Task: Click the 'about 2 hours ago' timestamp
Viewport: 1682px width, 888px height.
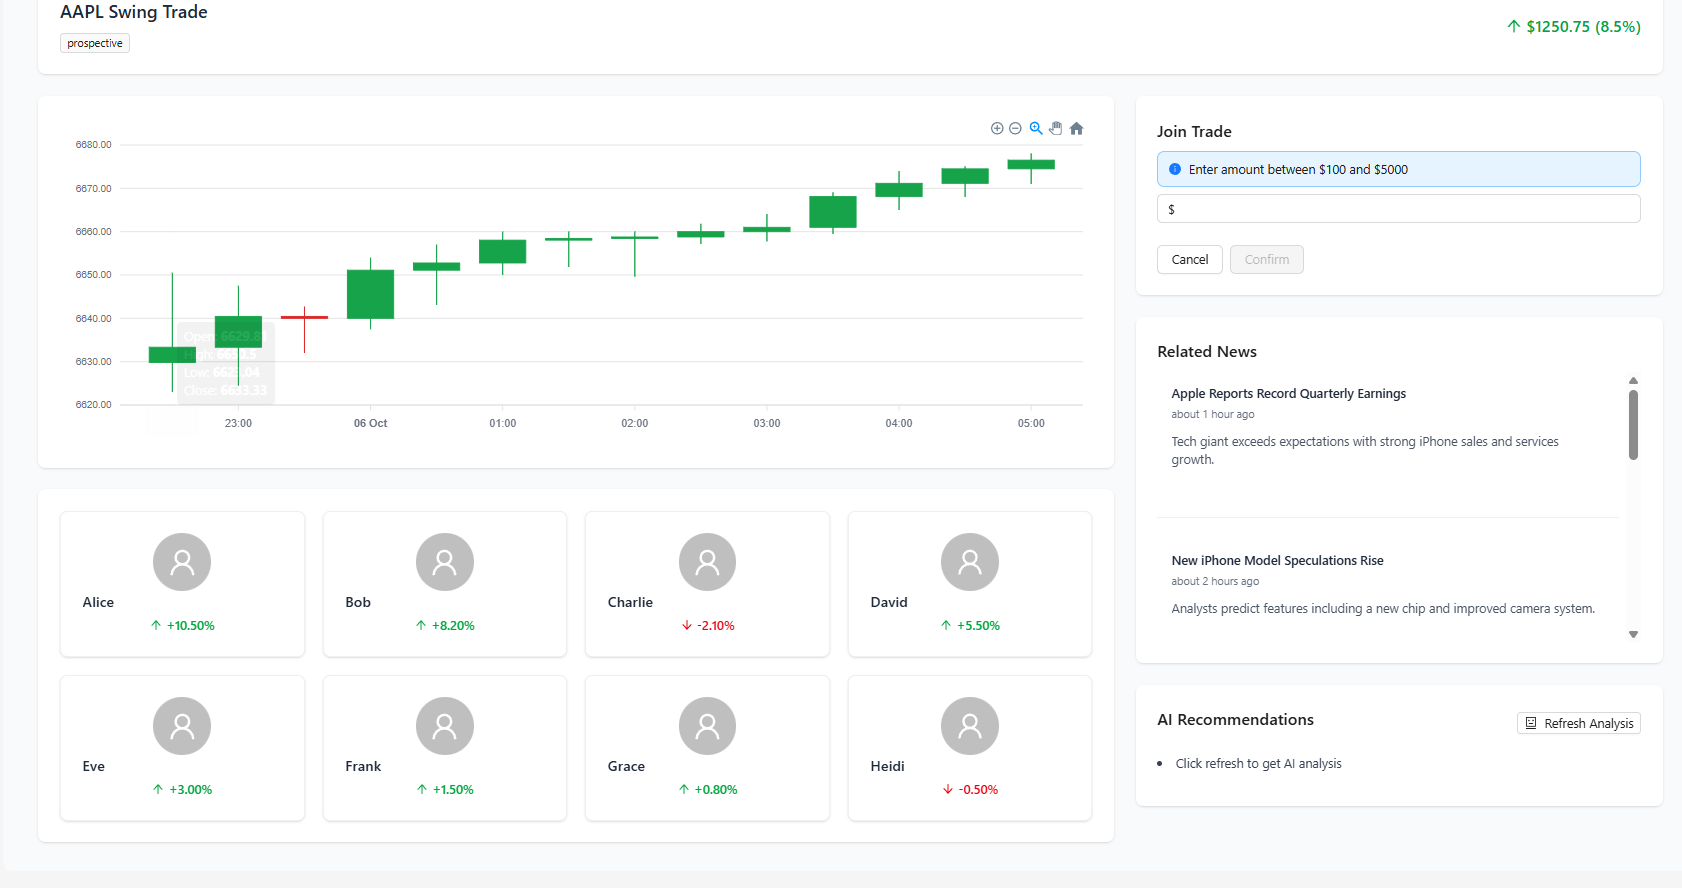Action: [1215, 581]
